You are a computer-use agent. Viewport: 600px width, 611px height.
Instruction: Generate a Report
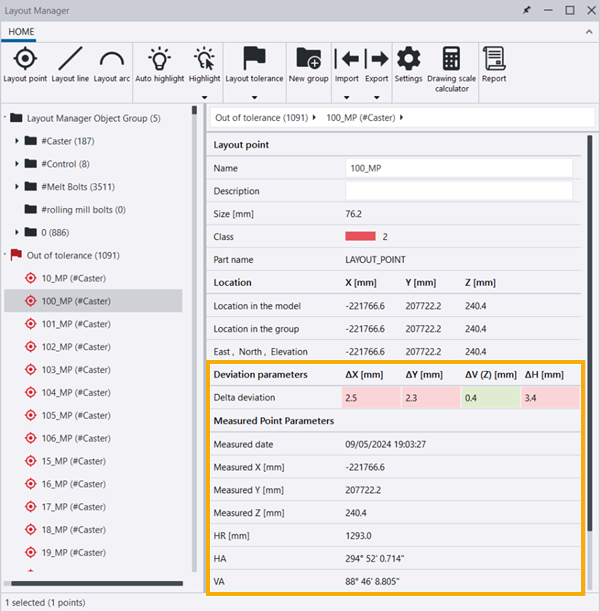tap(494, 58)
